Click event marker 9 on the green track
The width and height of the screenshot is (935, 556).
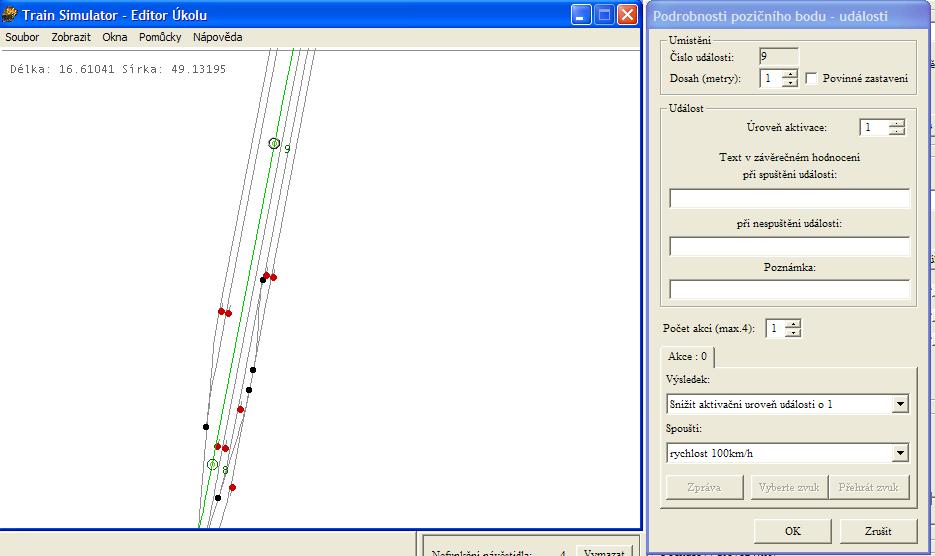(274, 144)
